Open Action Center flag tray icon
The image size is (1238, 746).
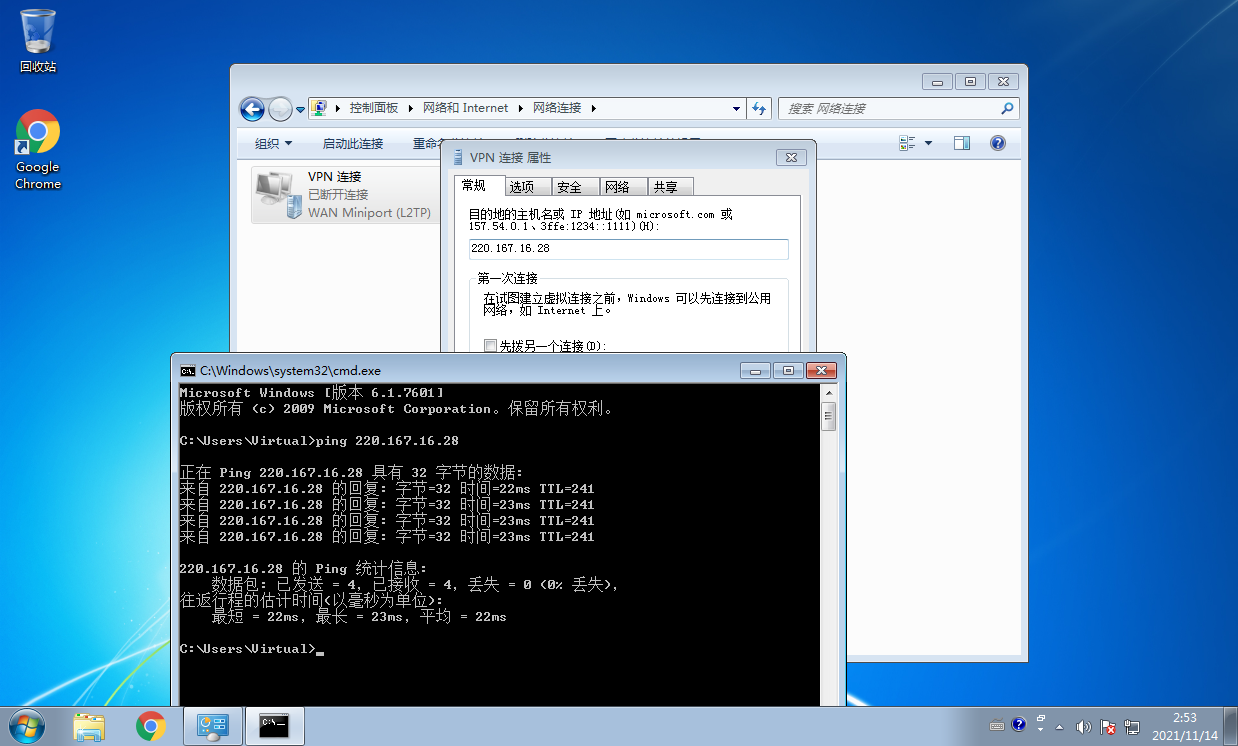[1108, 727]
